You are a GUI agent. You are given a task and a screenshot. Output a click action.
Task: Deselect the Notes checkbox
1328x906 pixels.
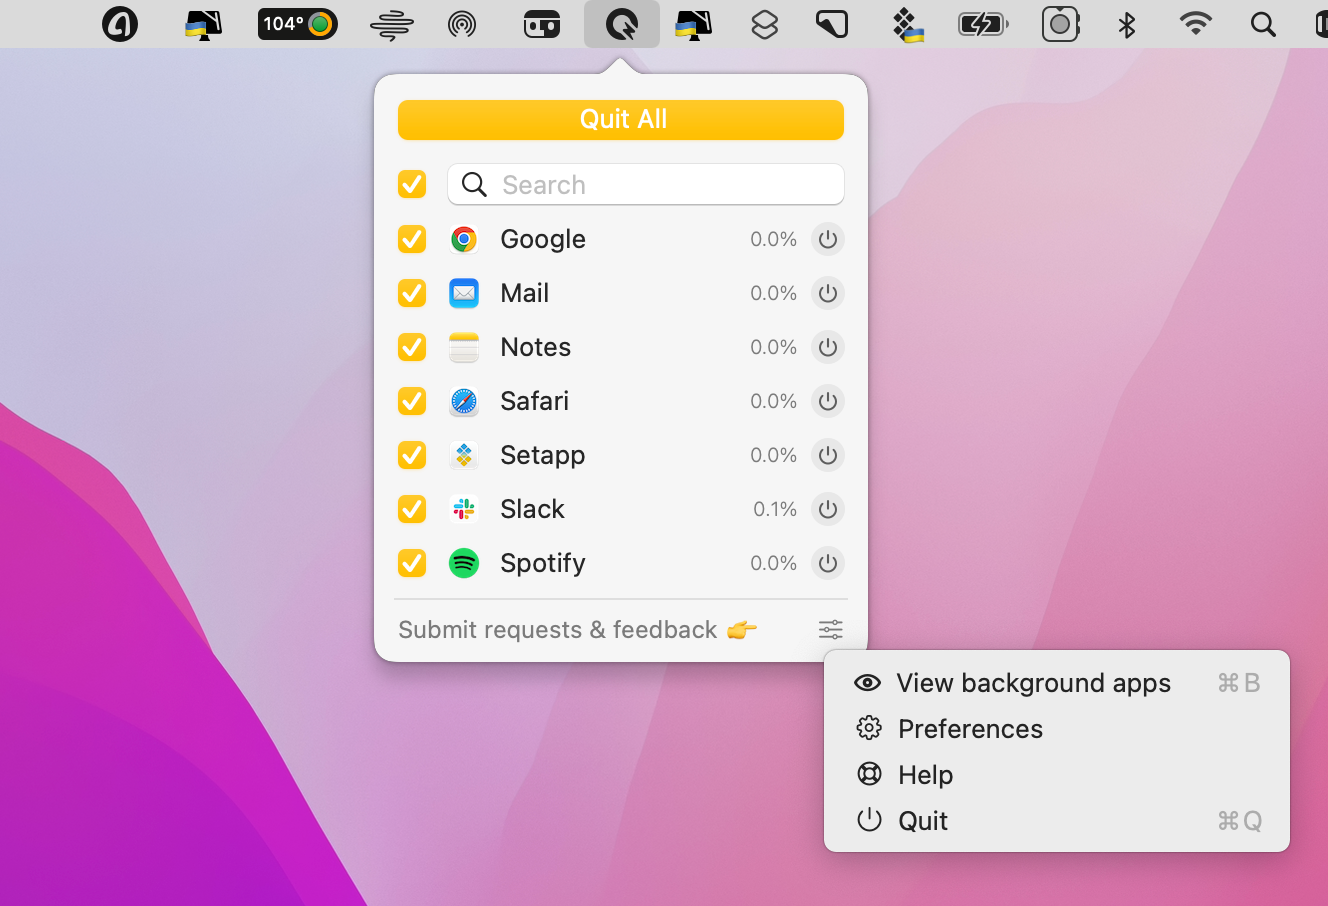coord(412,347)
